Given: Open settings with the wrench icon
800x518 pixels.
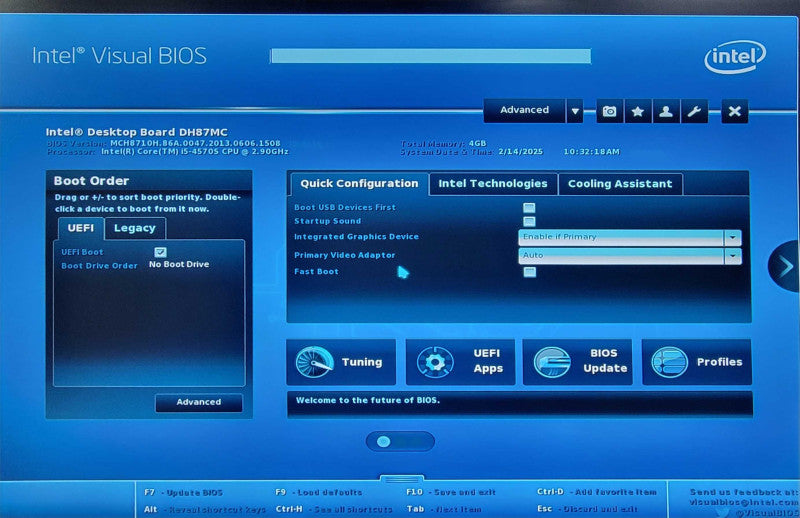Looking at the screenshot, I should (x=694, y=111).
